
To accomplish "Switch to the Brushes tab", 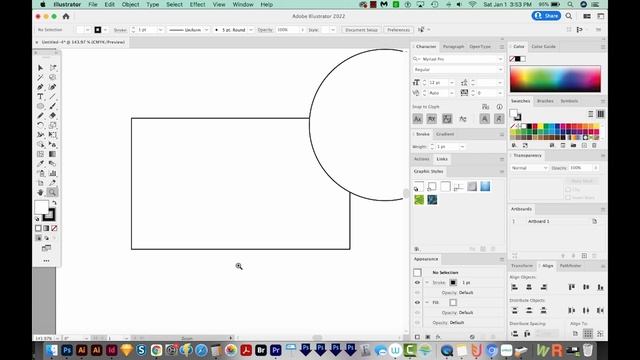I will pos(545,101).
